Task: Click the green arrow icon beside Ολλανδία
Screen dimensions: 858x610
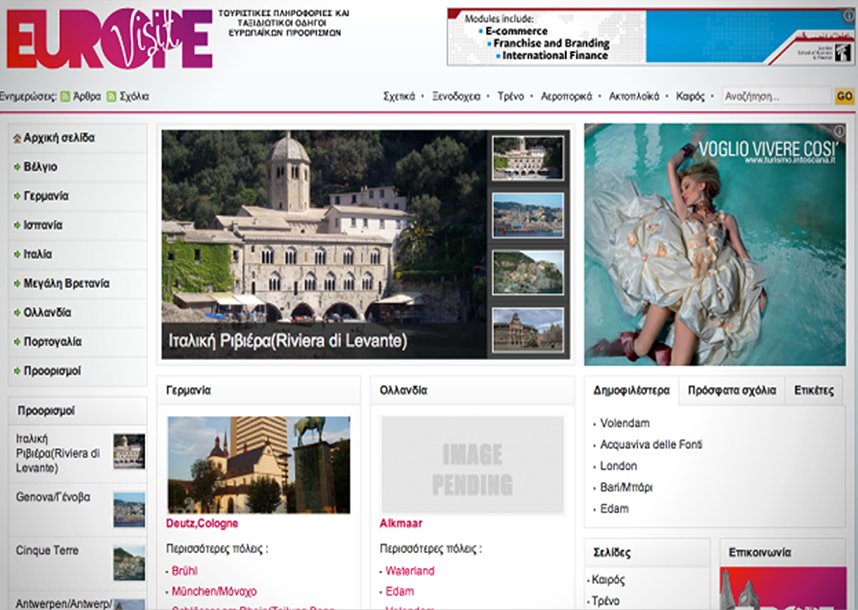Action: pos(16,313)
